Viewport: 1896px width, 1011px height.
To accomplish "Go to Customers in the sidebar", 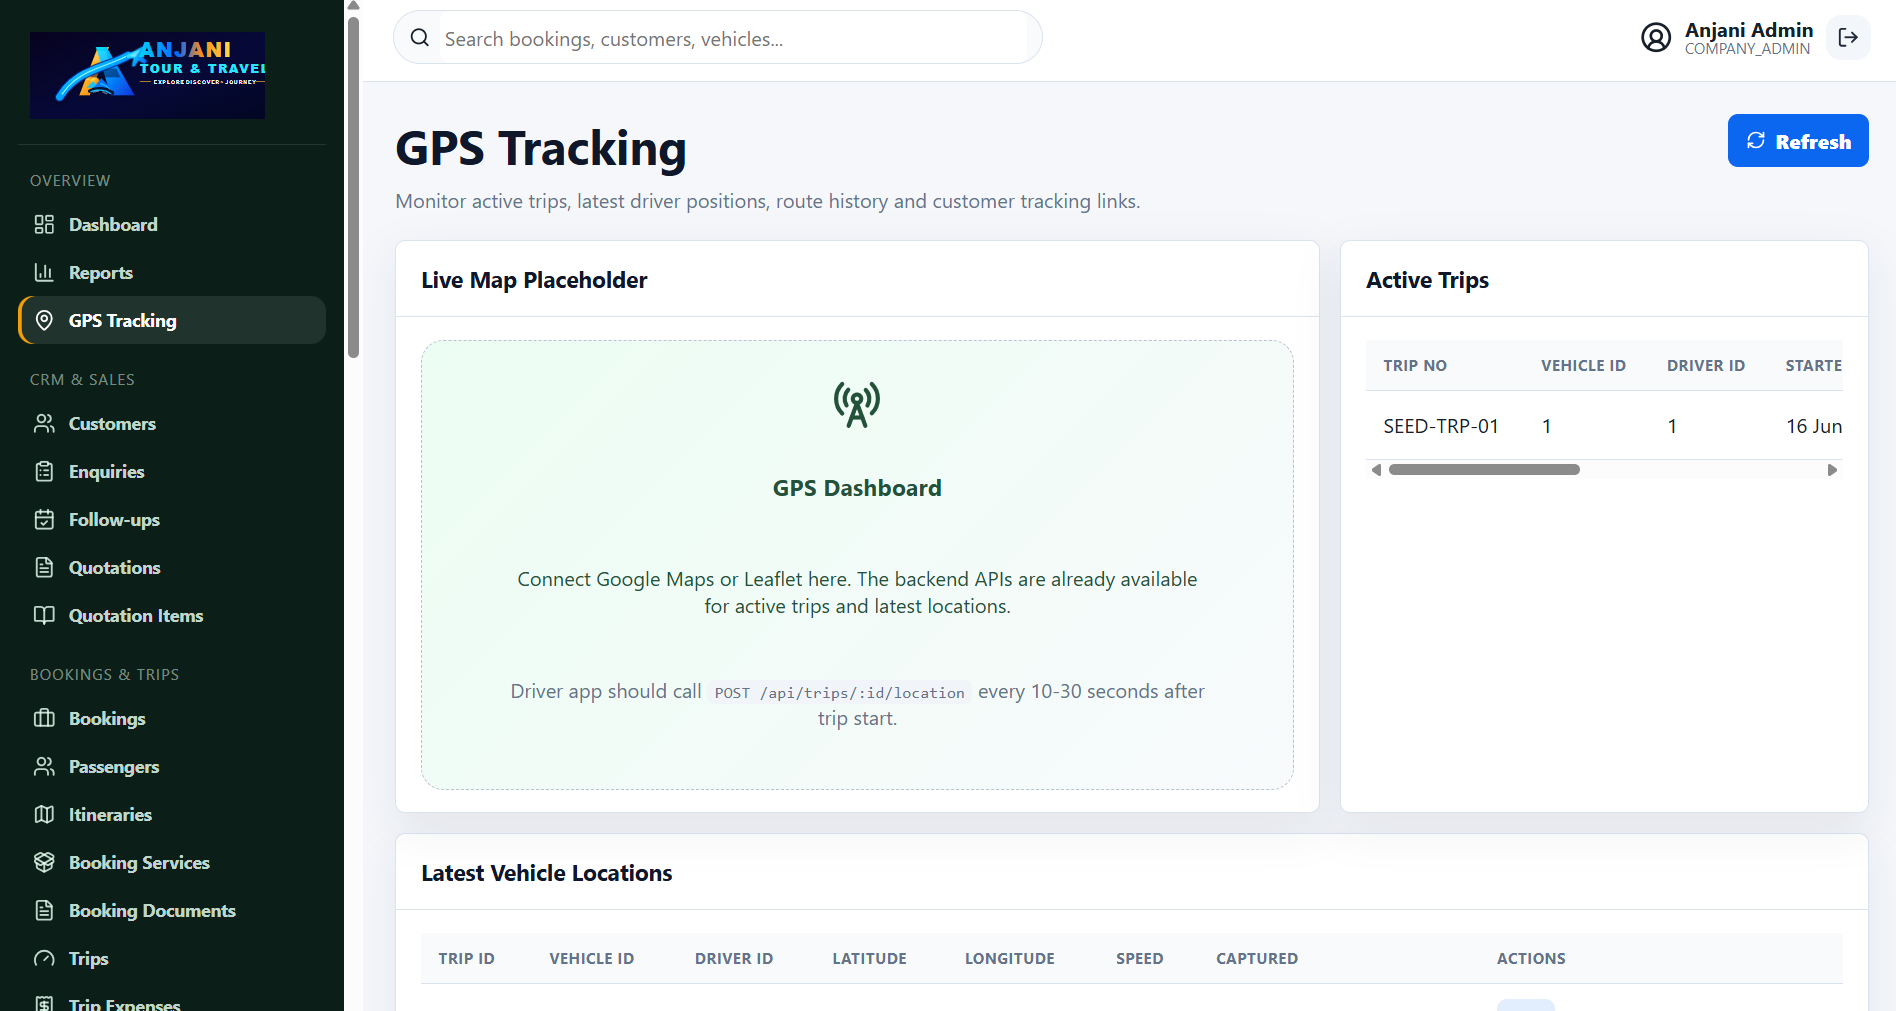I will click(172, 423).
